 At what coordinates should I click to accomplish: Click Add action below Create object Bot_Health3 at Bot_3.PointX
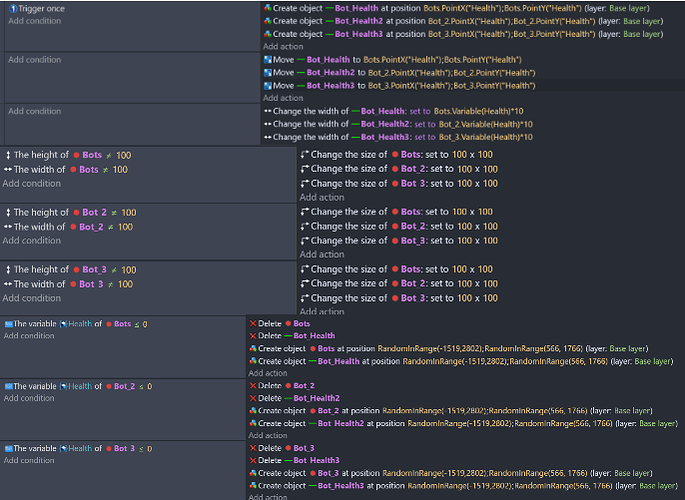283,47
